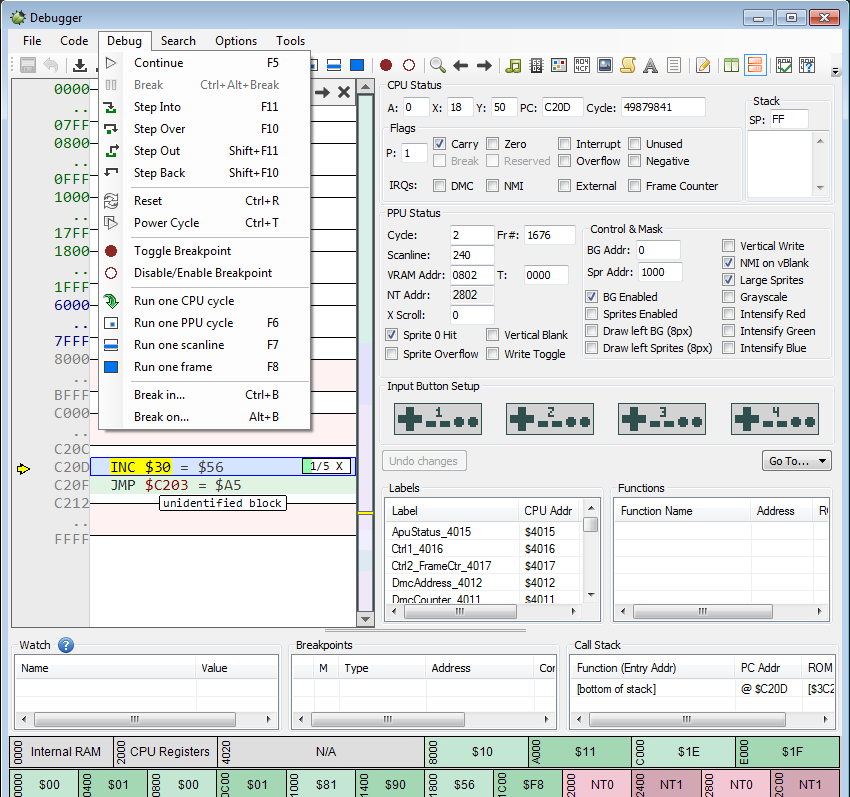The height and width of the screenshot is (797, 850).
Task: Click the Navigate forward arrow in toolbar
Action: [x=484, y=66]
